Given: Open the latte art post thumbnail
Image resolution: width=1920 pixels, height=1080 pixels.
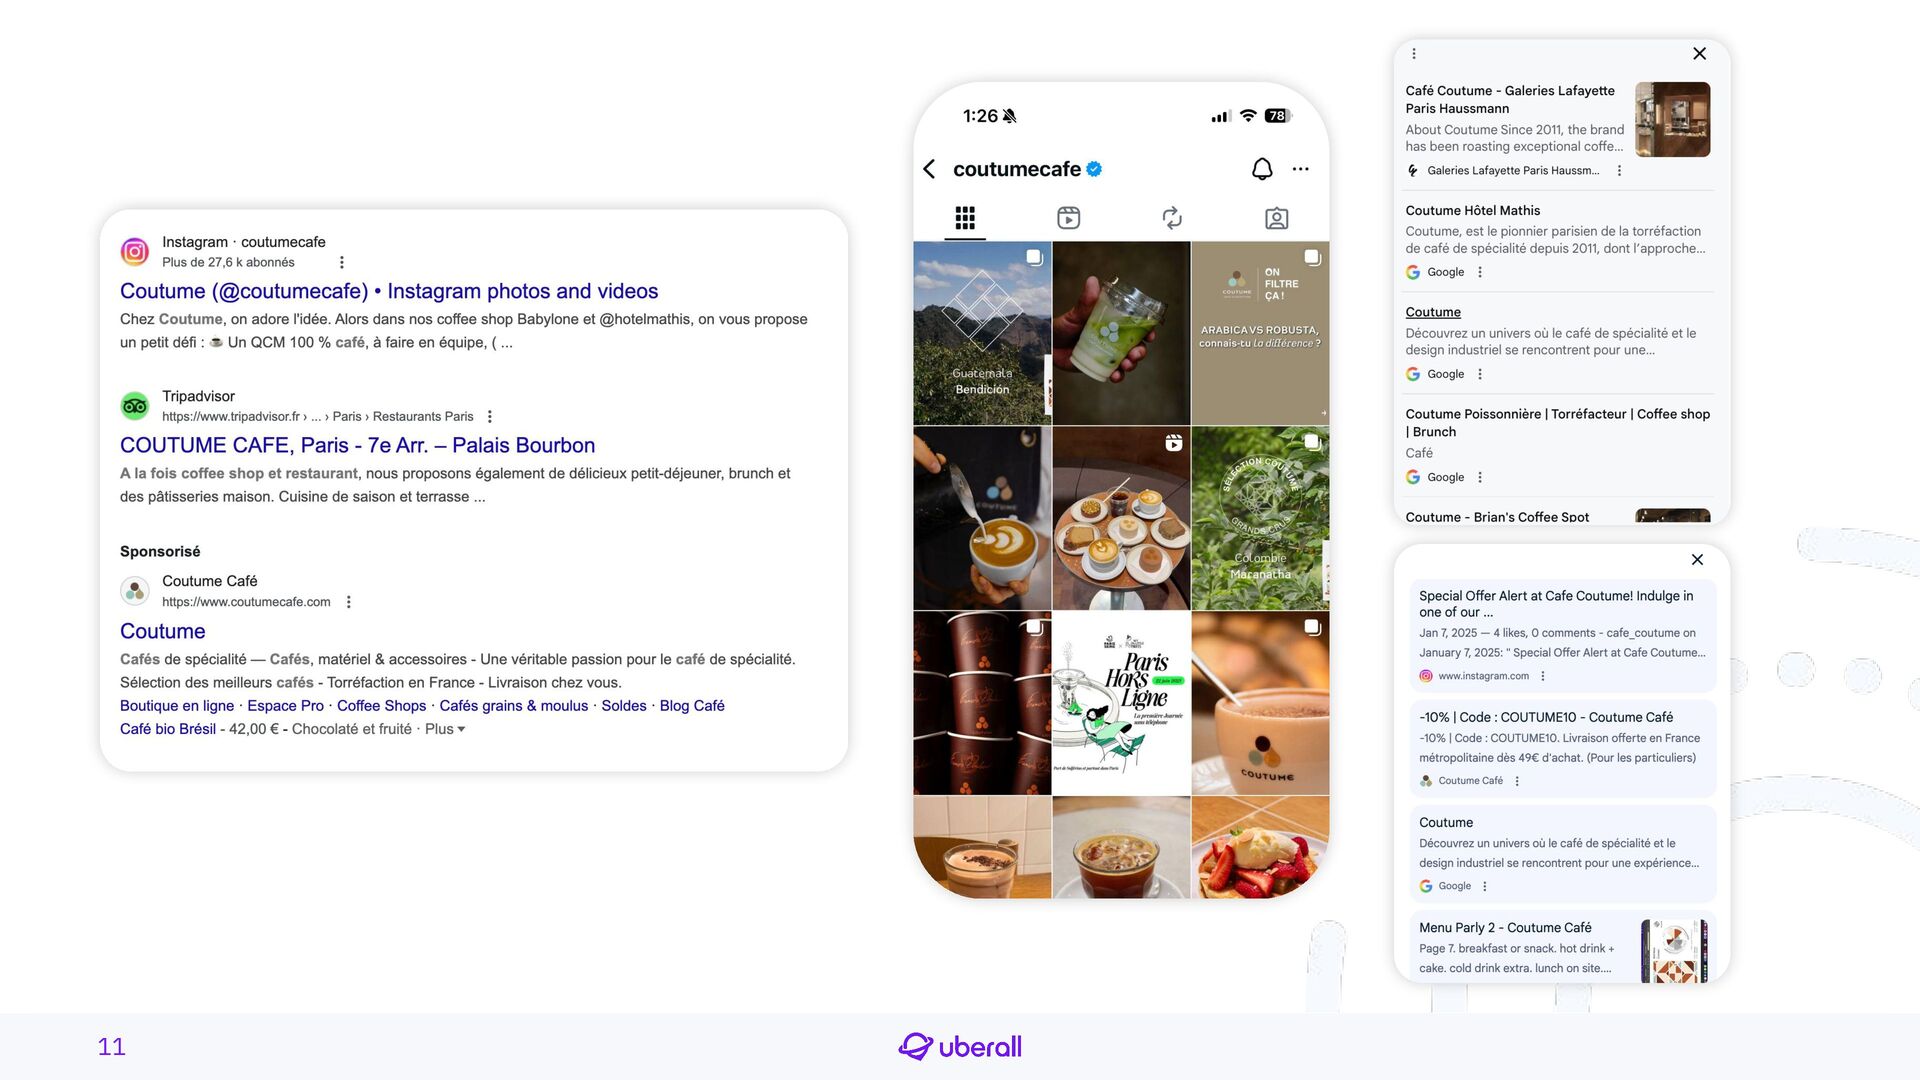Looking at the screenshot, I should click(982, 518).
